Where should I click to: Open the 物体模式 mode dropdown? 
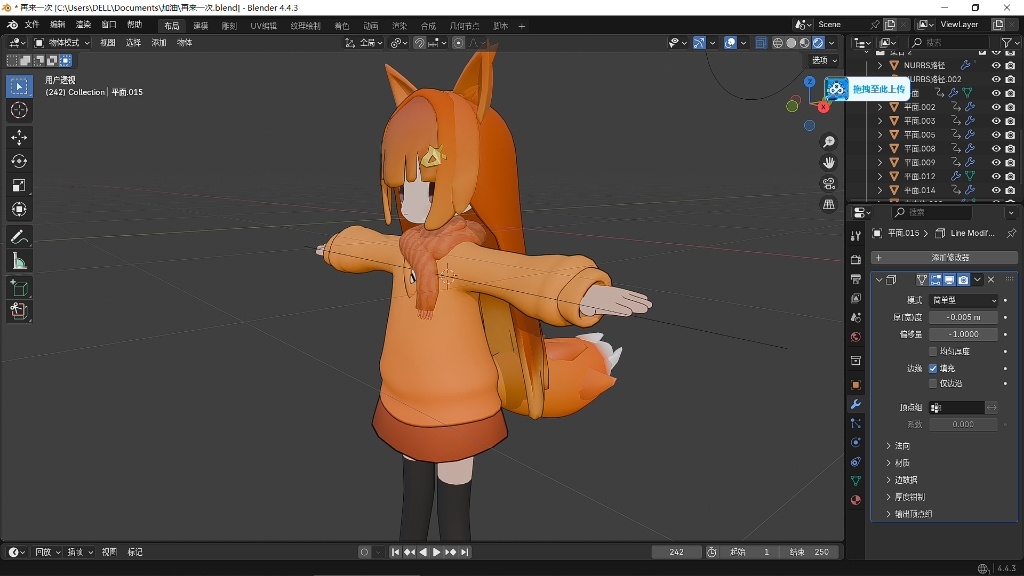(62, 43)
